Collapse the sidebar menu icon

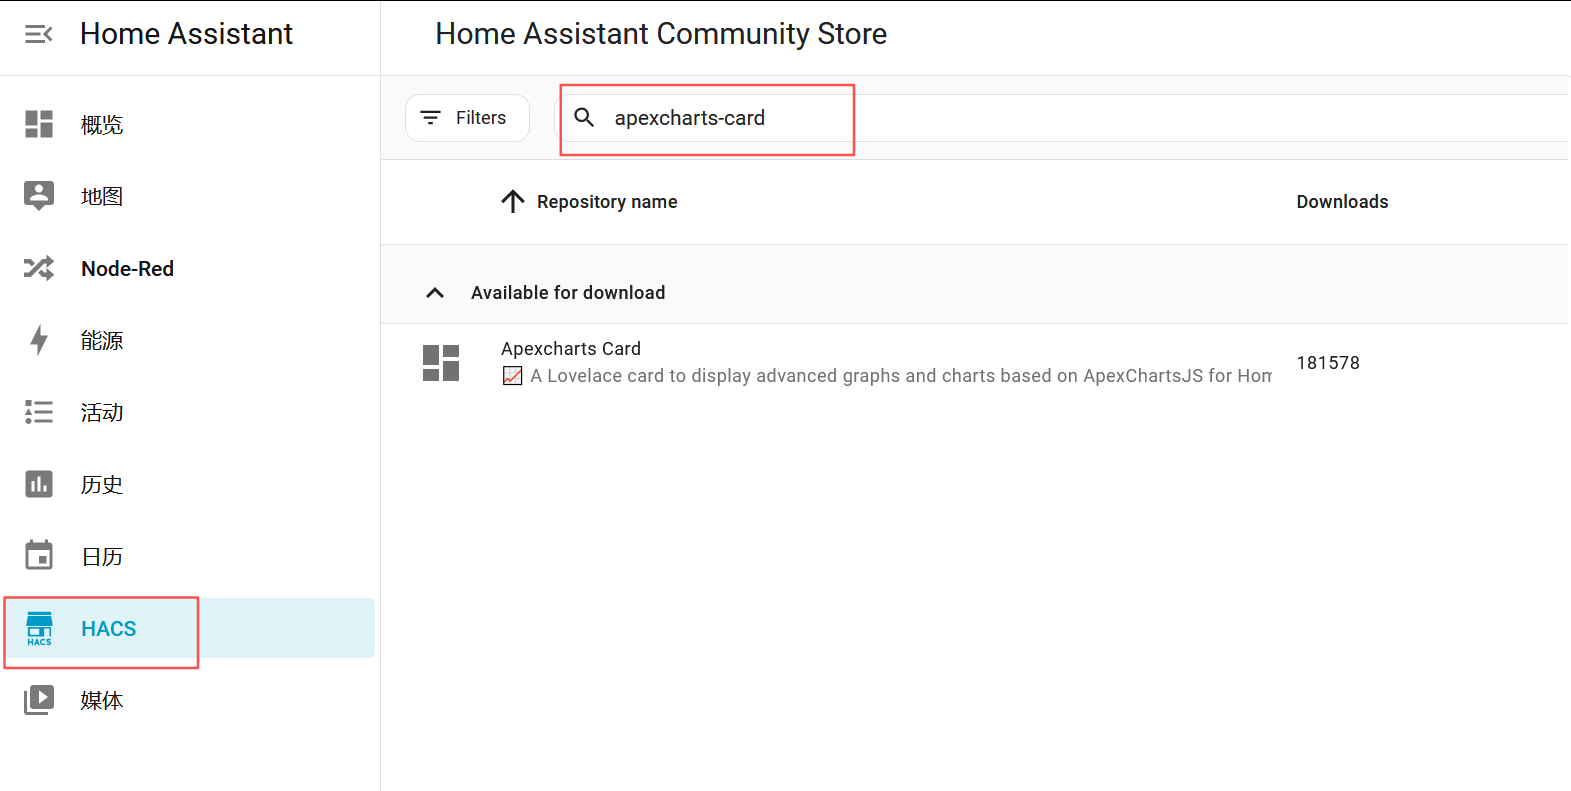pos(38,35)
